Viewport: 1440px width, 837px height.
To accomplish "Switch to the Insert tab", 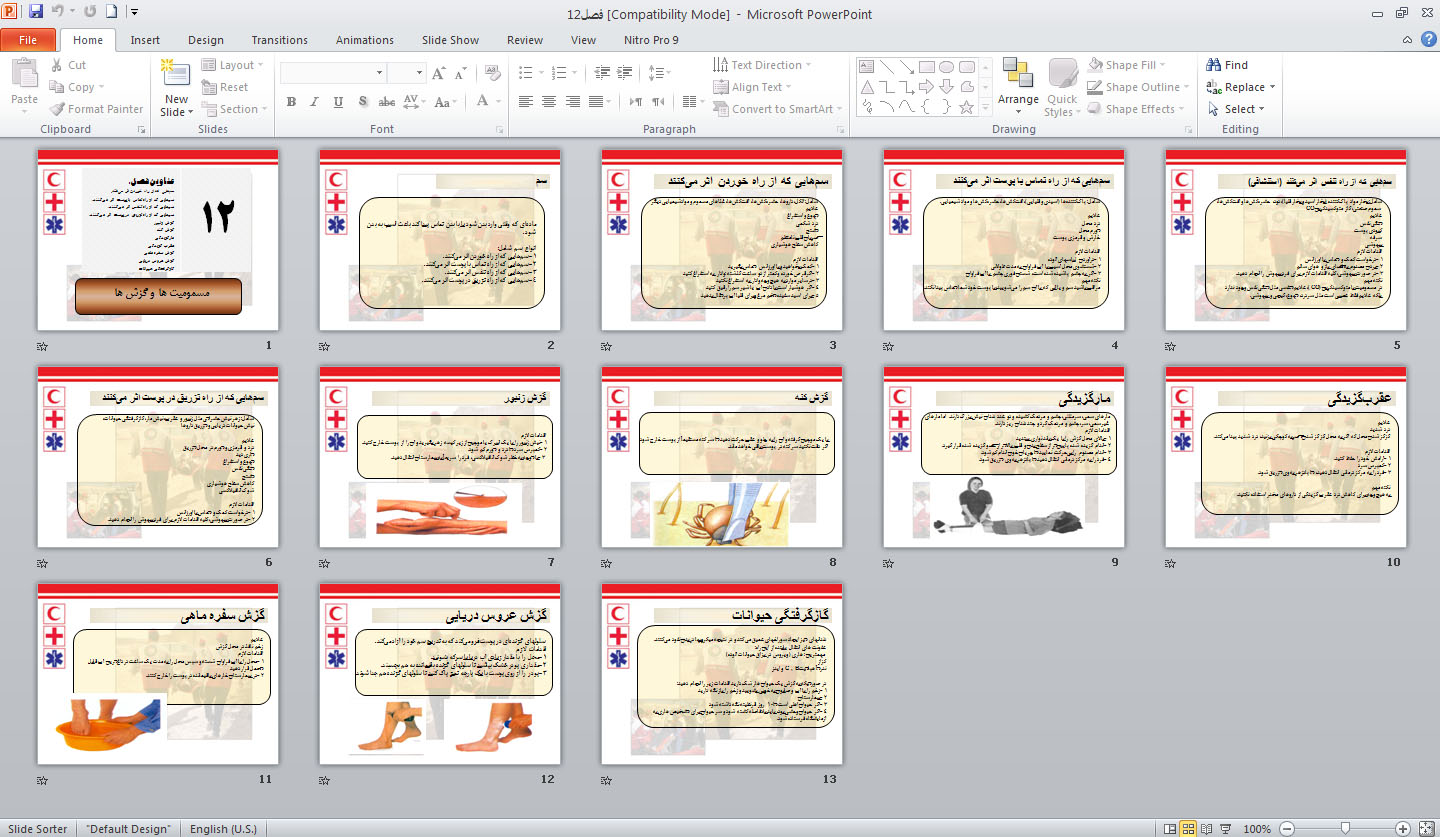I will point(145,40).
